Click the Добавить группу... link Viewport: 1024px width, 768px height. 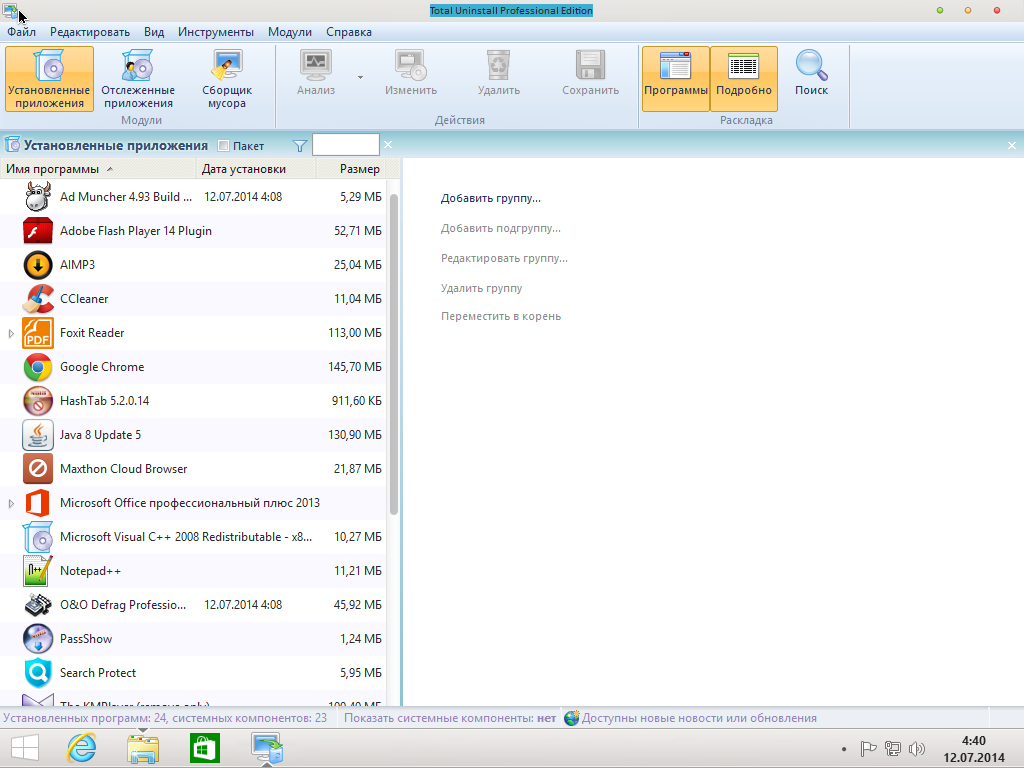pyautogui.click(x=490, y=198)
